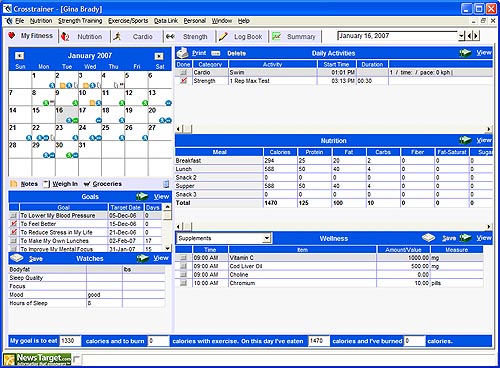The width and height of the screenshot is (500, 368).
Task: Uncheck the Done box for Strength row
Action: coord(183,81)
